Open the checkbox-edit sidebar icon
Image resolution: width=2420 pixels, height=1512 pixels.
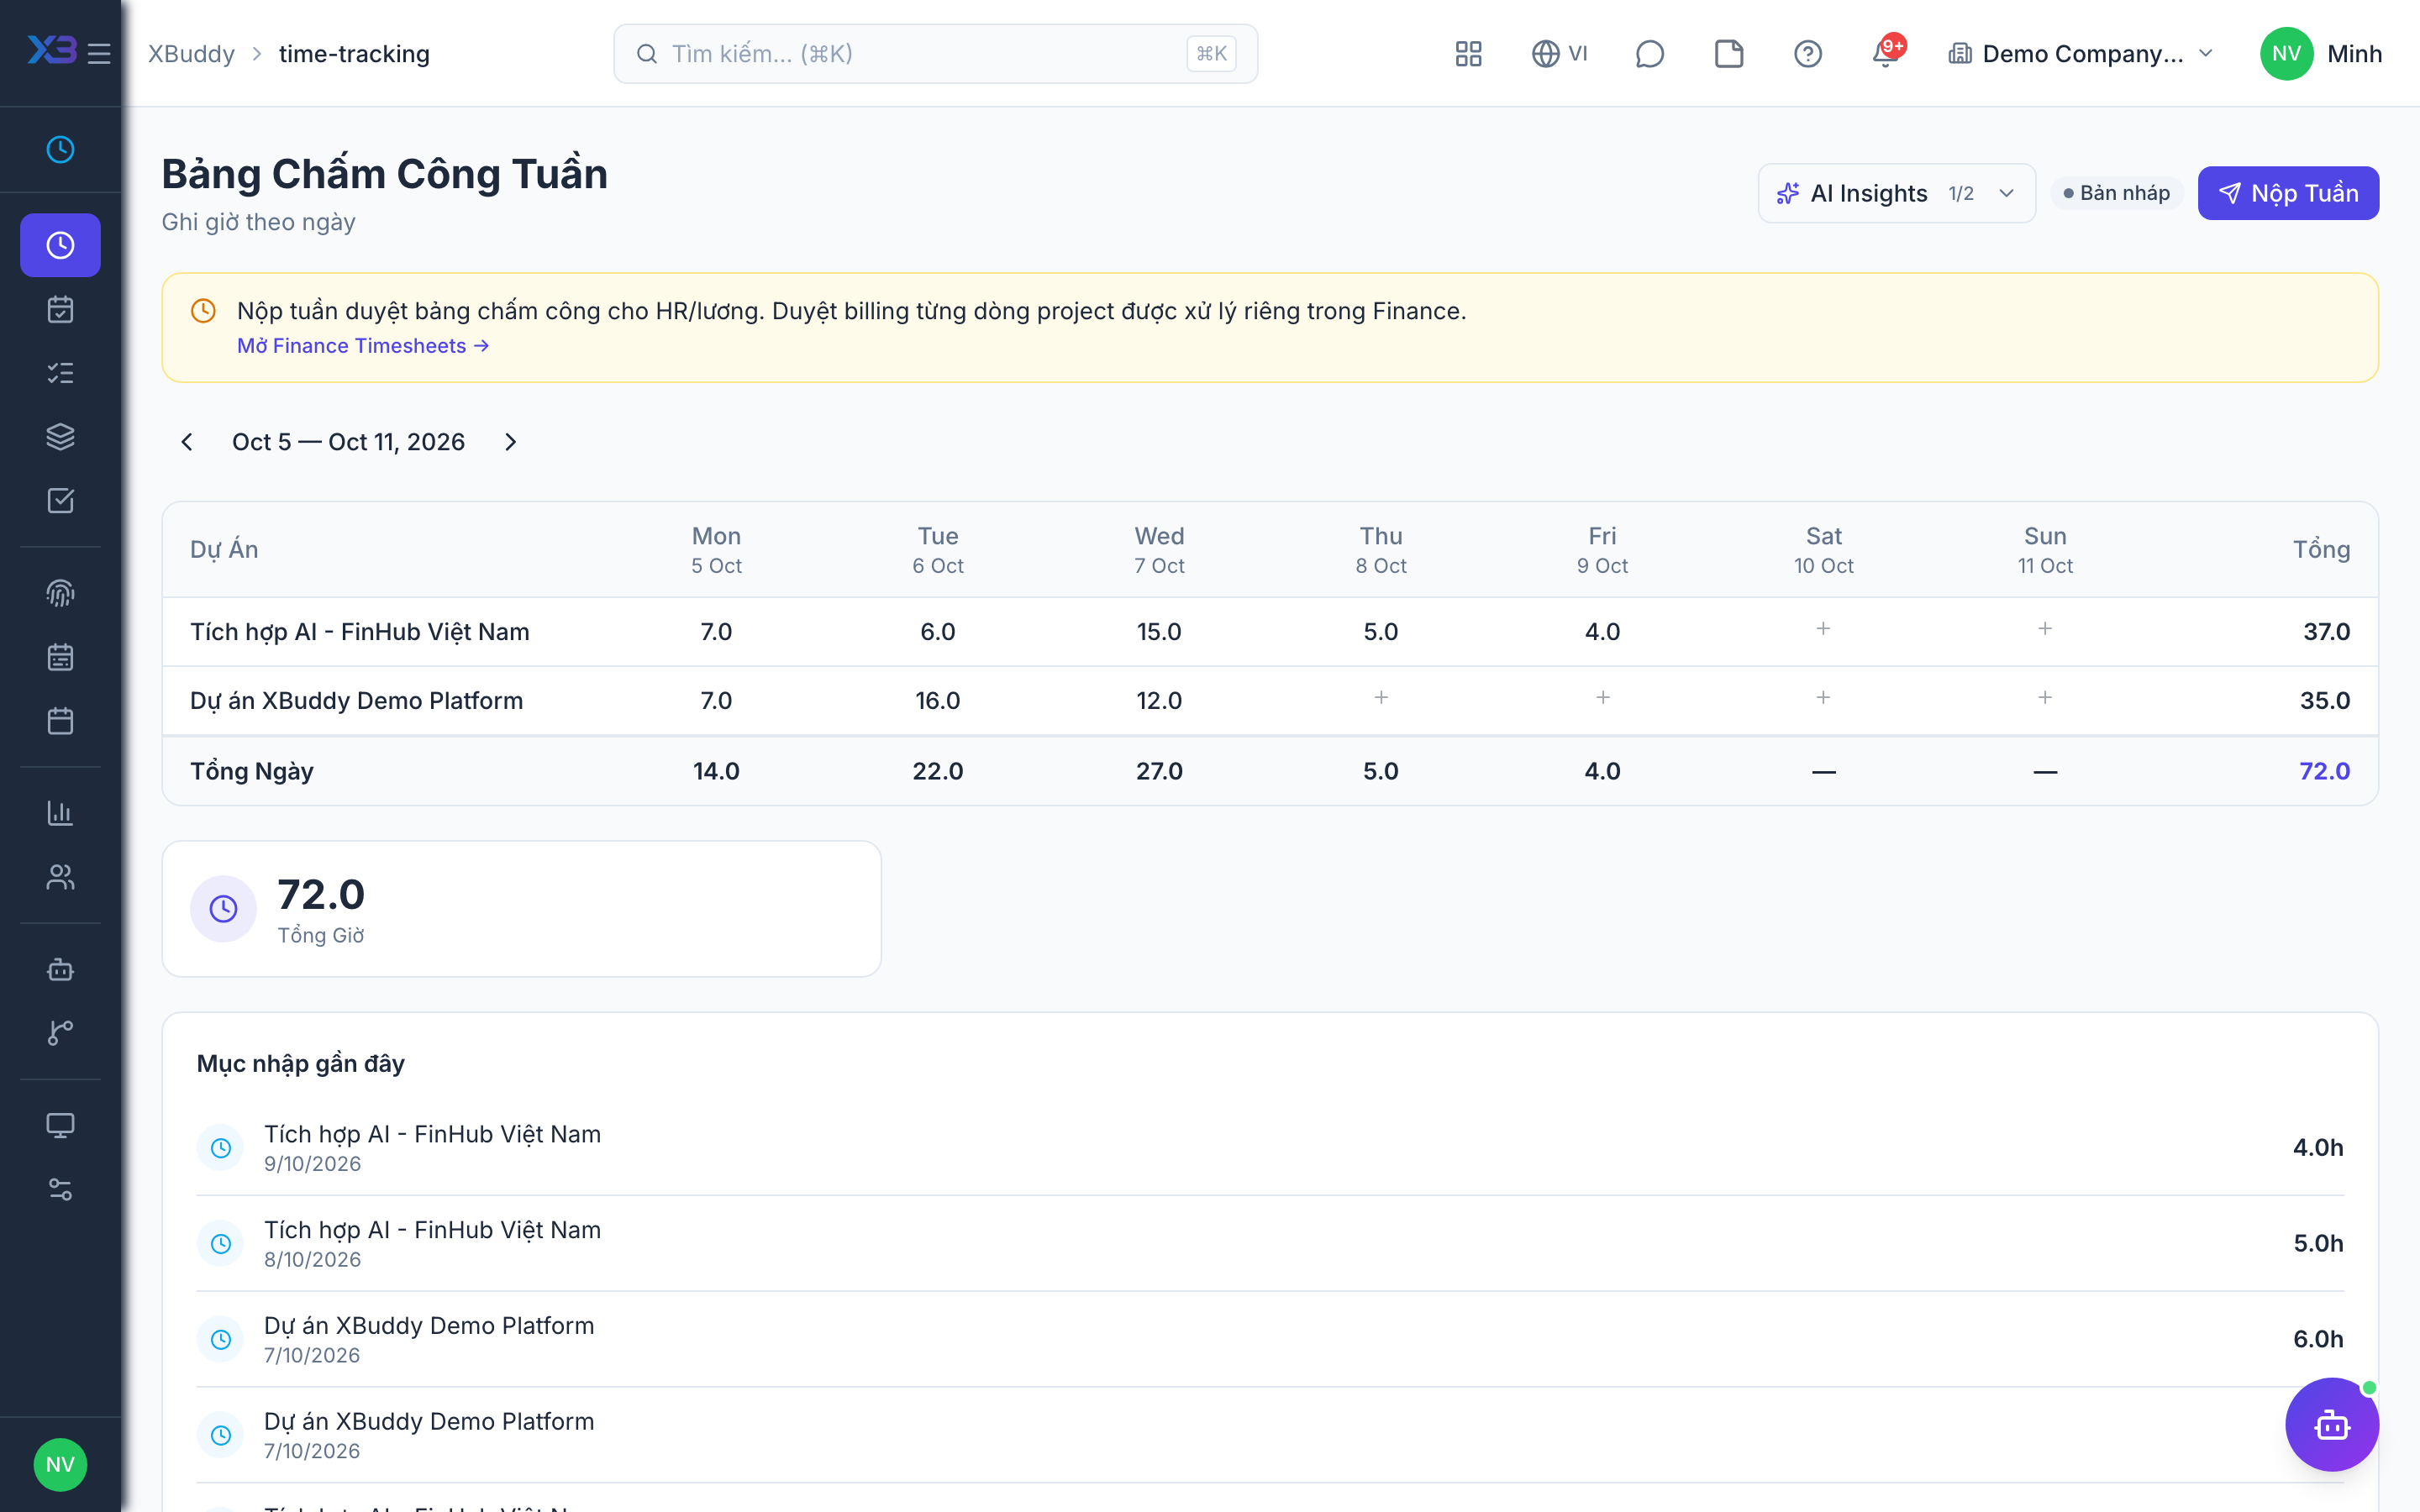coord(60,501)
